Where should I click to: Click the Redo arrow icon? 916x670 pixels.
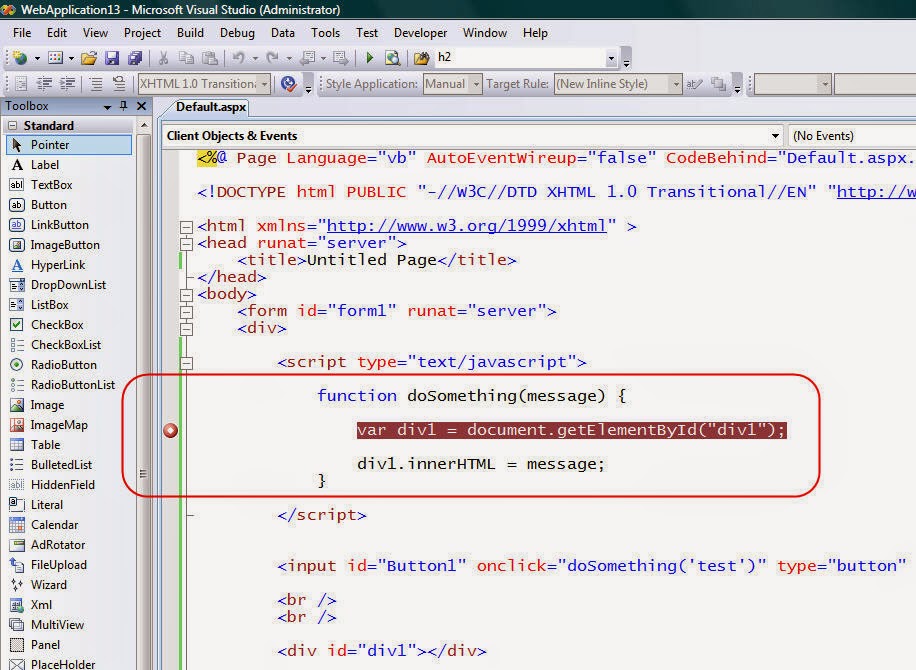coord(272,58)
